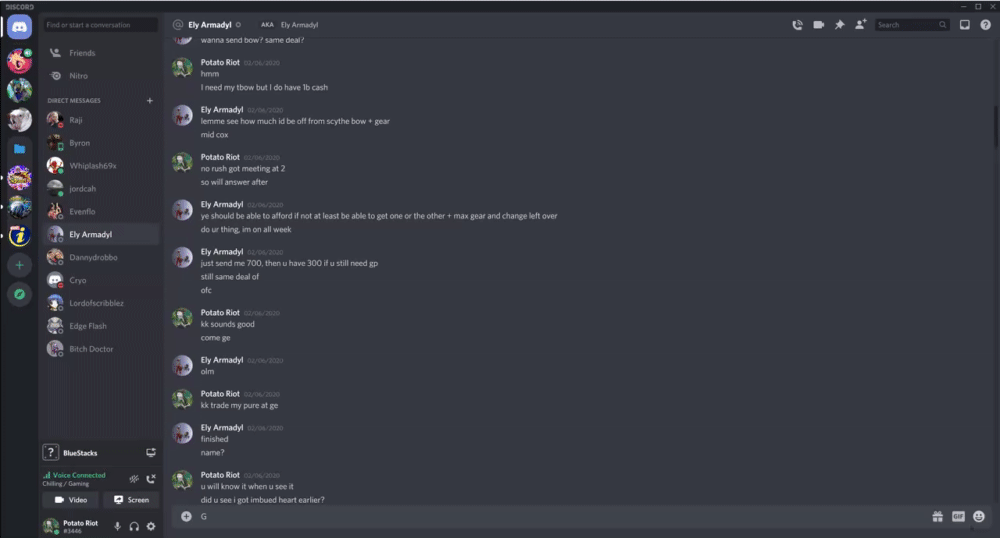Share your screen with the Screen button
Screen dimensions: 1000x538
pyautogui.click(x=131, y=500)
